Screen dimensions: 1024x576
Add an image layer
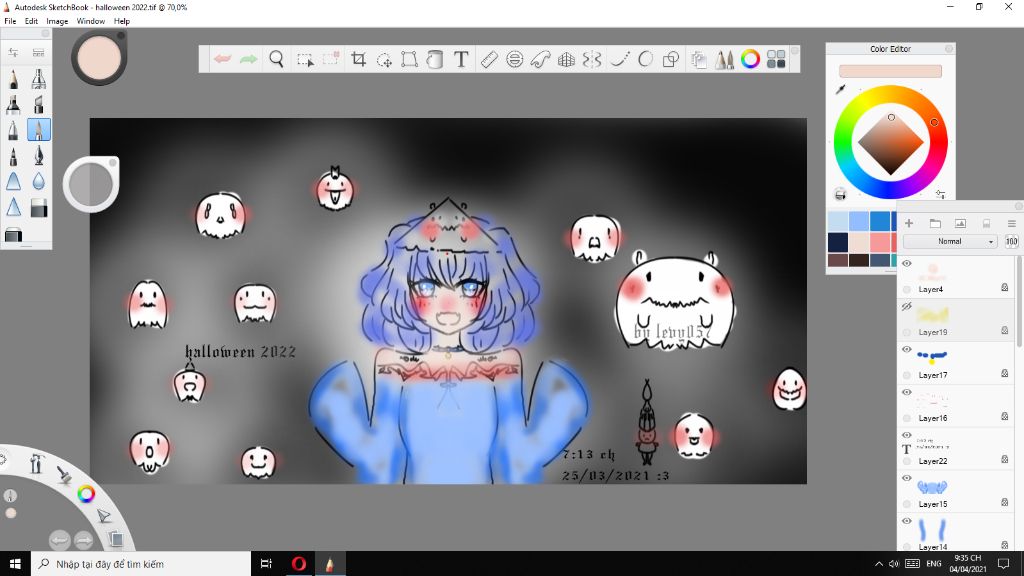point(960,223)
